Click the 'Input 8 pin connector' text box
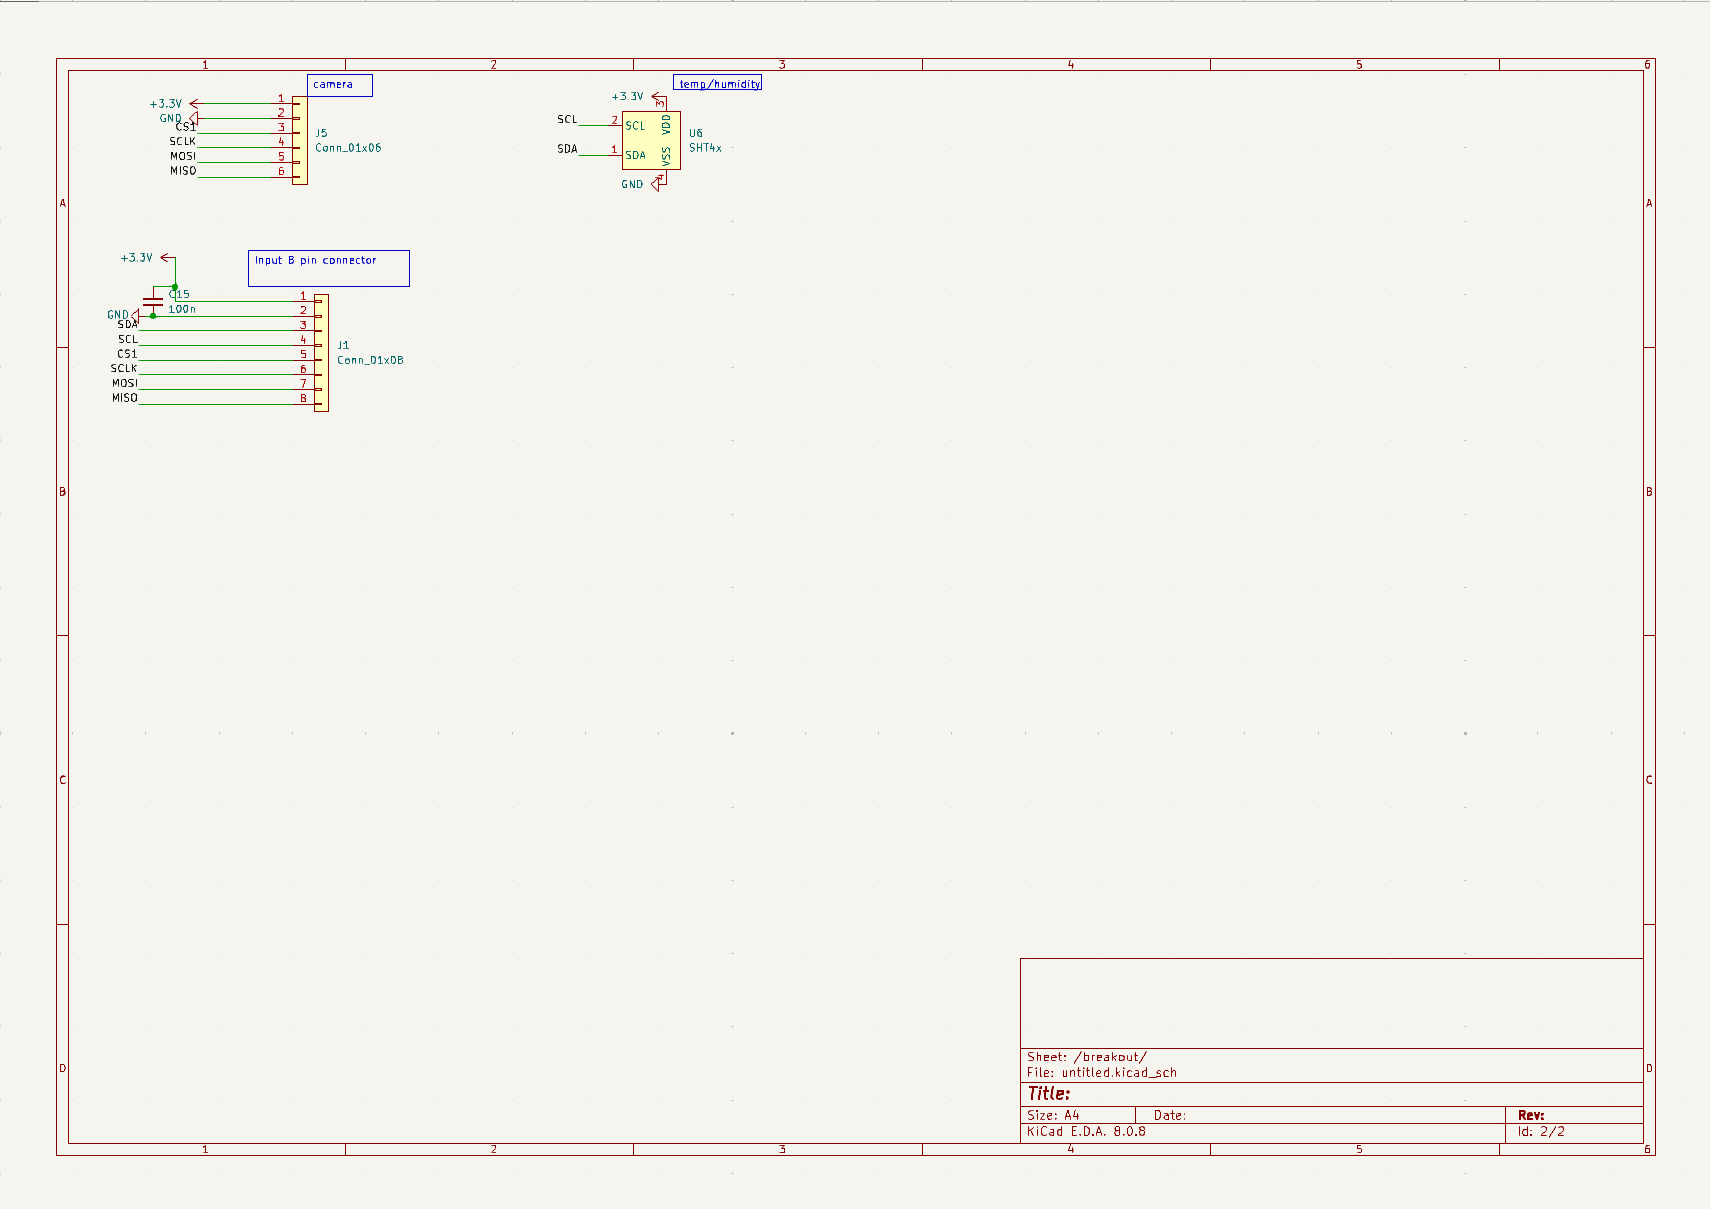Viewport: 1710px width, 1209px height. coord(328,267)
